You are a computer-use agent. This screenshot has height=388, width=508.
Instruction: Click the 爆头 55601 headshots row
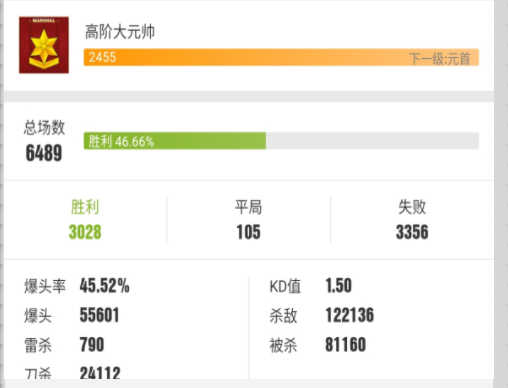[71, 315]
